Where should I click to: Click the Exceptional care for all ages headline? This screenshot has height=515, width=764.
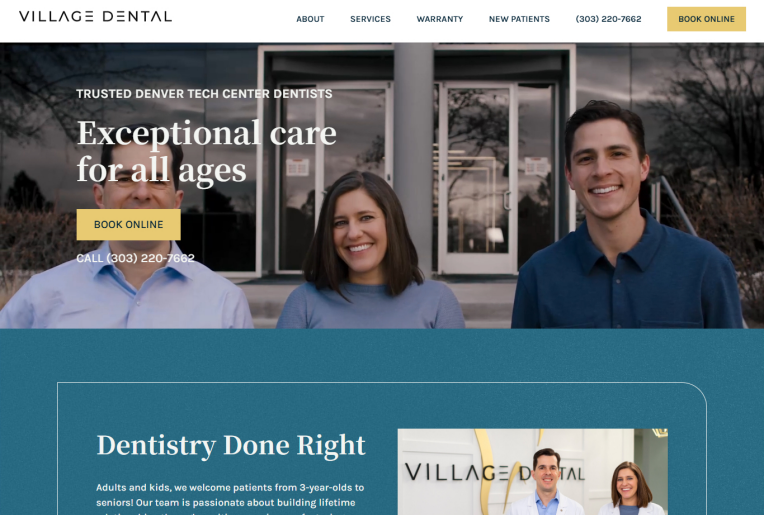click(207, 152)
